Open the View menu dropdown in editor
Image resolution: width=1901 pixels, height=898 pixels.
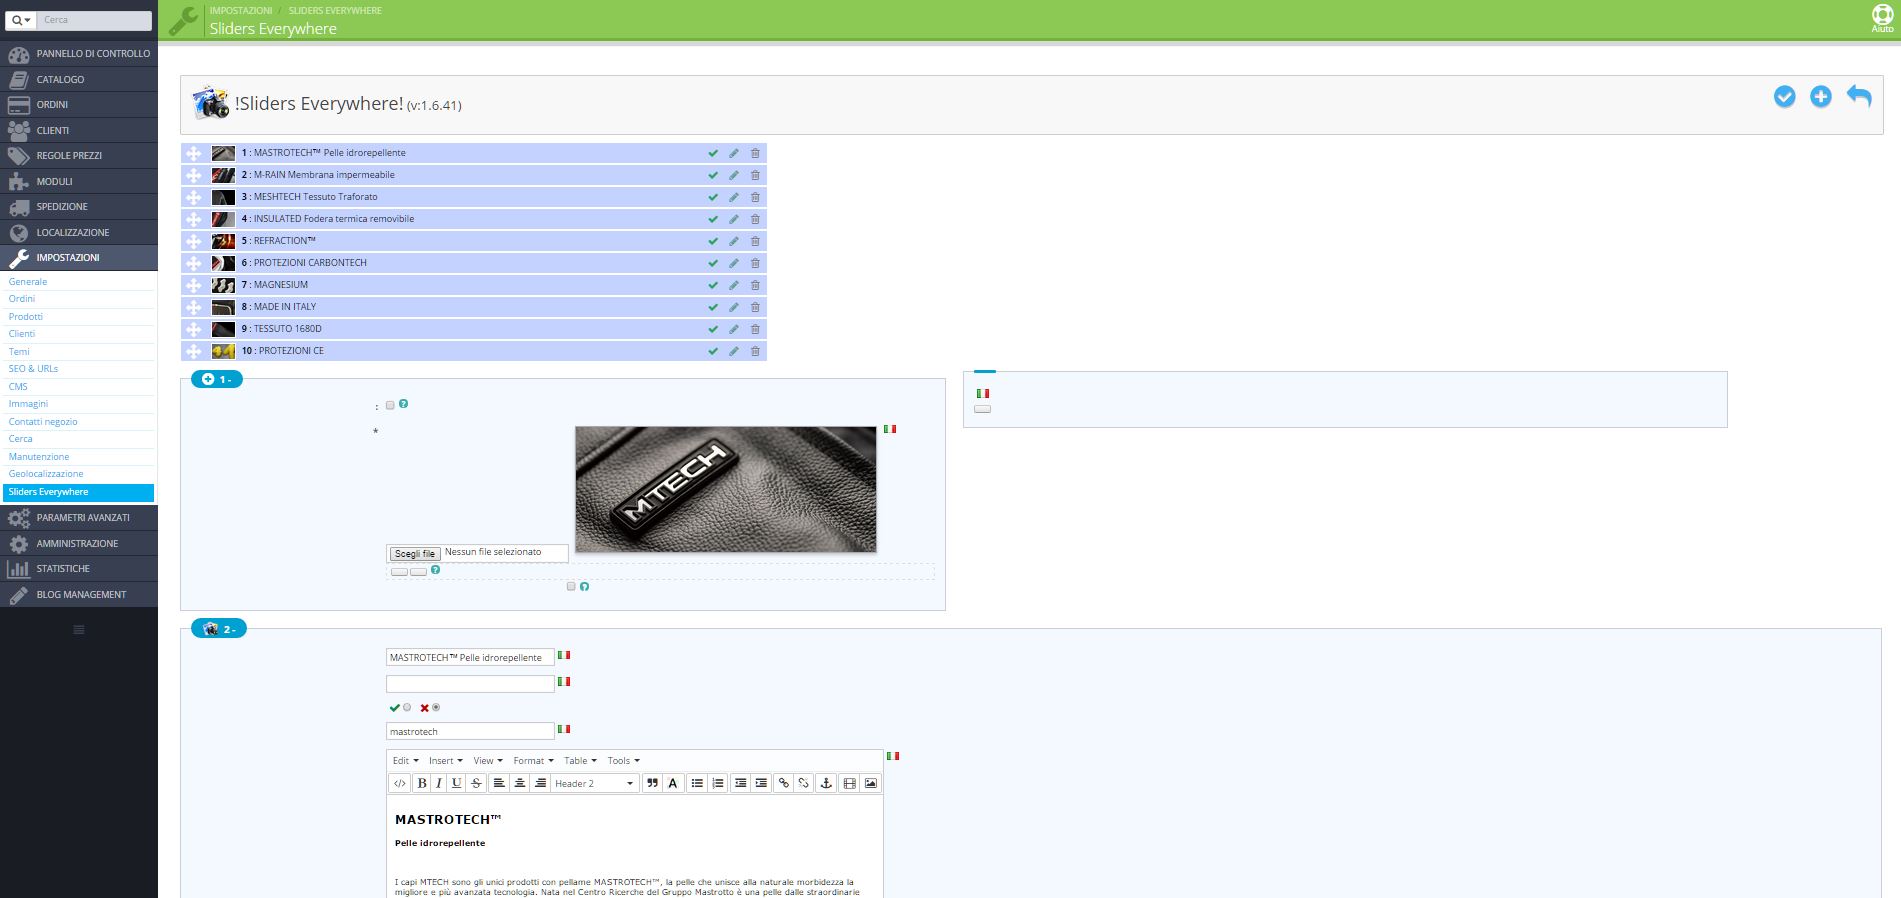point(488,761)
